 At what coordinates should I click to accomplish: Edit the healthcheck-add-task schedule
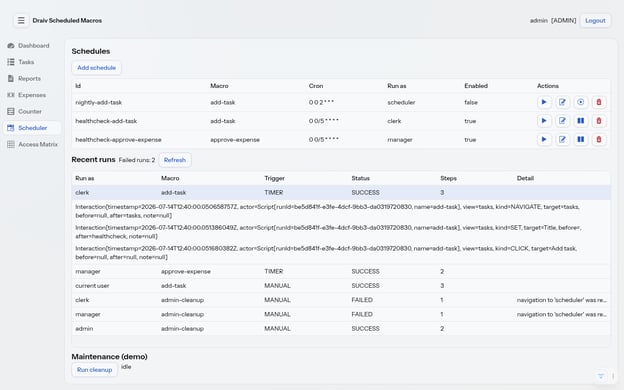coord(562,121)
